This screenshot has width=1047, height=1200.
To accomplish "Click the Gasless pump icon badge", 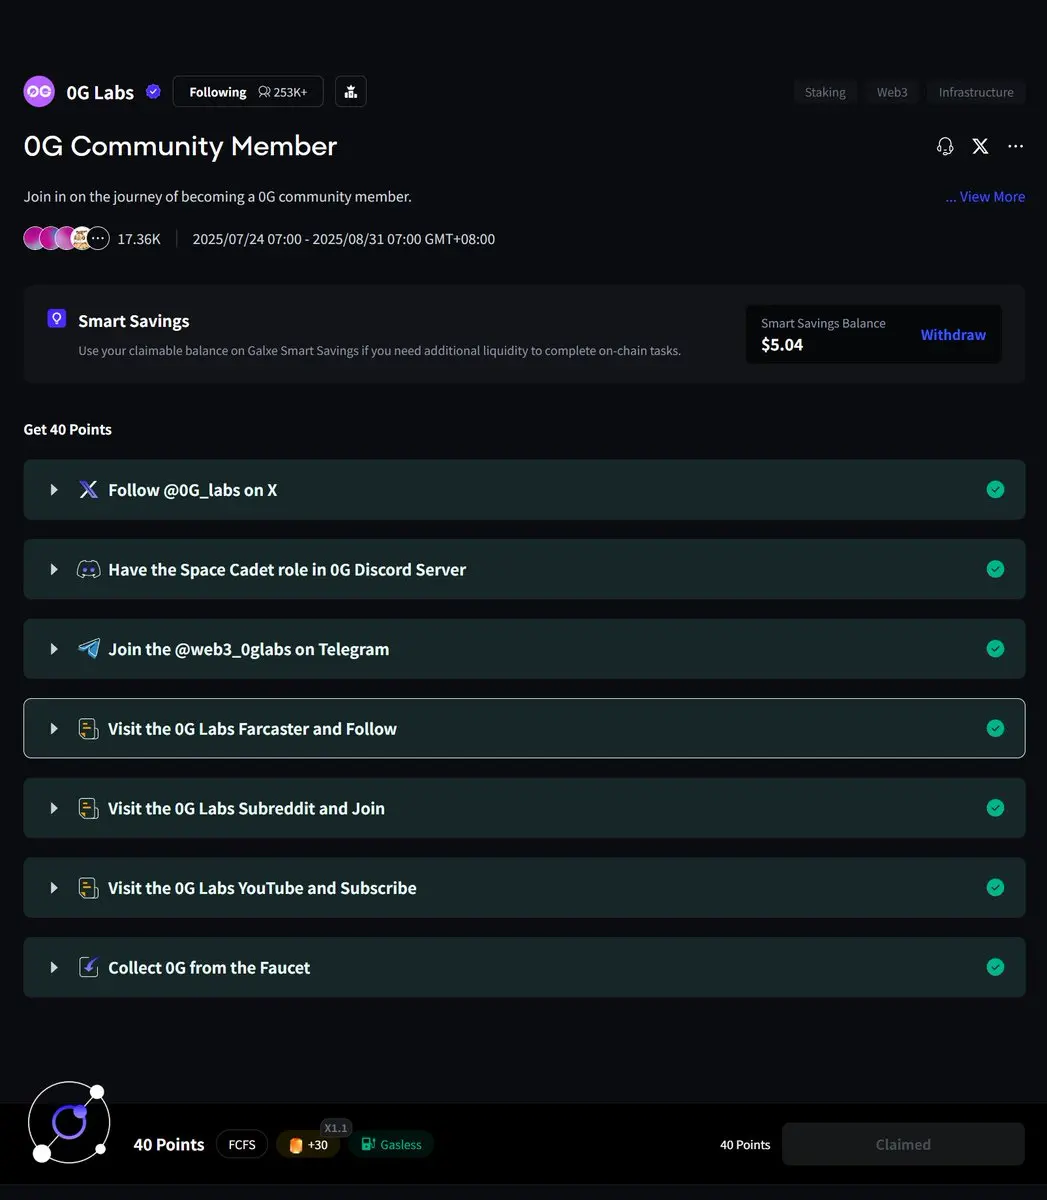I will [x=391, y=1144].
